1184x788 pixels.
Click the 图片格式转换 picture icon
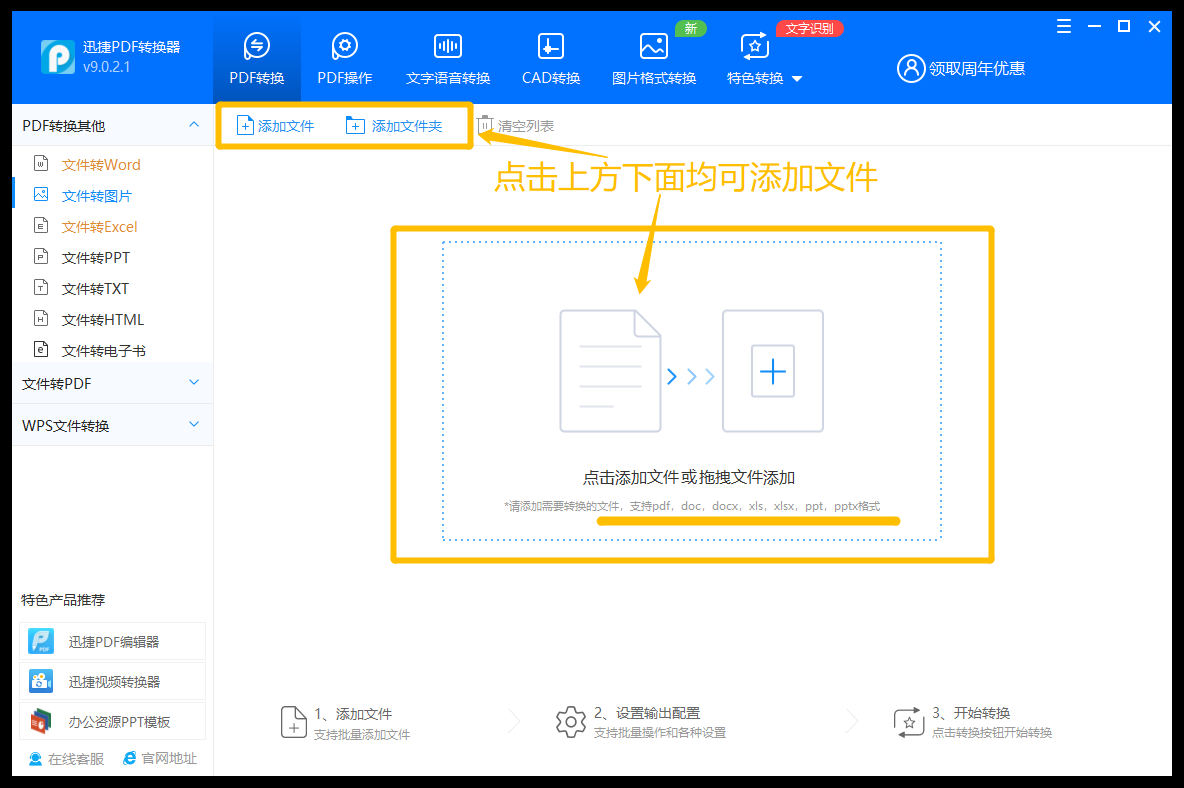(654, 46)
